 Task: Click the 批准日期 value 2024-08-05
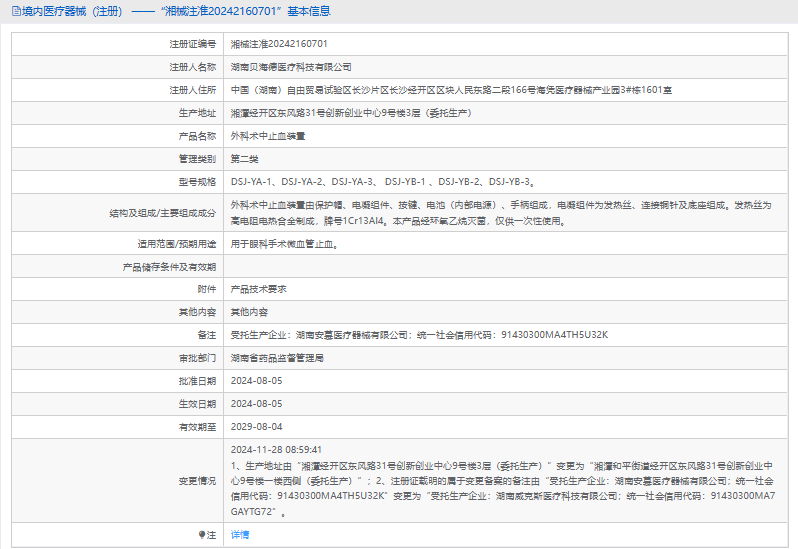(x=256, y=381)
